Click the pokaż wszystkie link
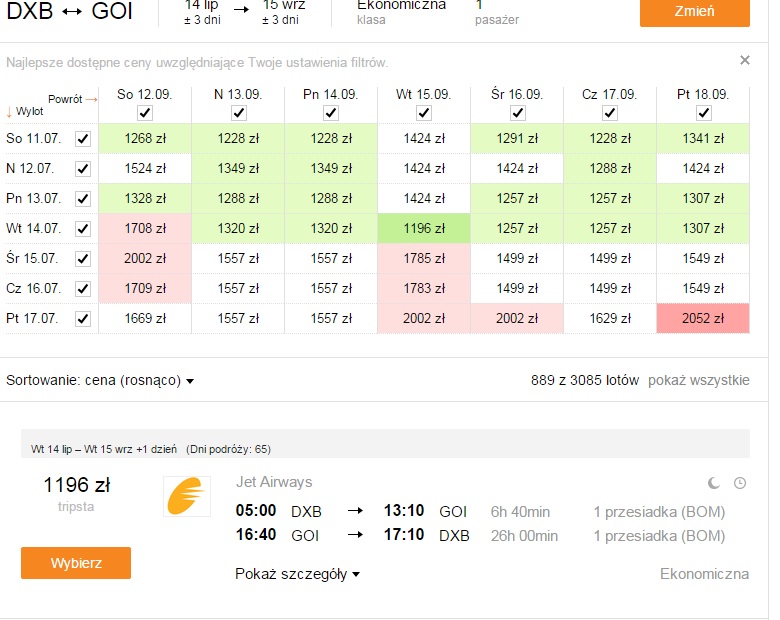 698,380
